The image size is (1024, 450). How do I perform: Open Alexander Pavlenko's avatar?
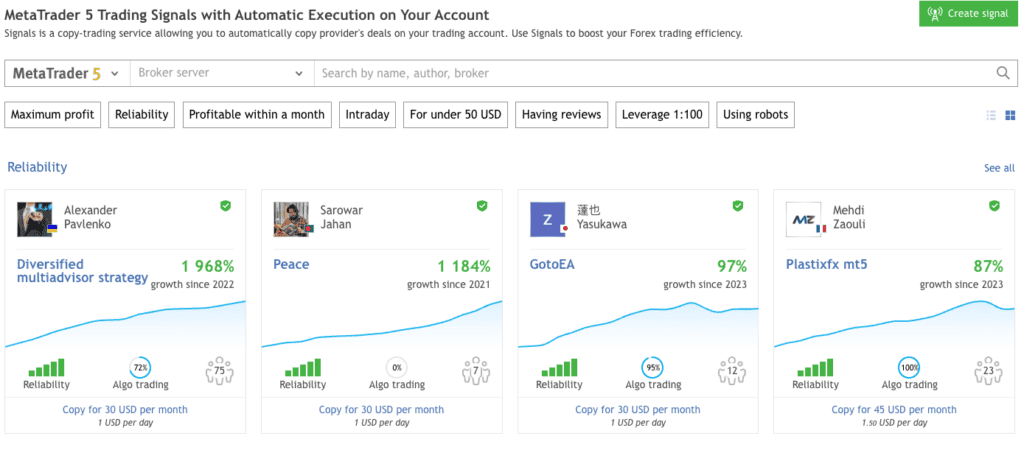click(35, 219)
